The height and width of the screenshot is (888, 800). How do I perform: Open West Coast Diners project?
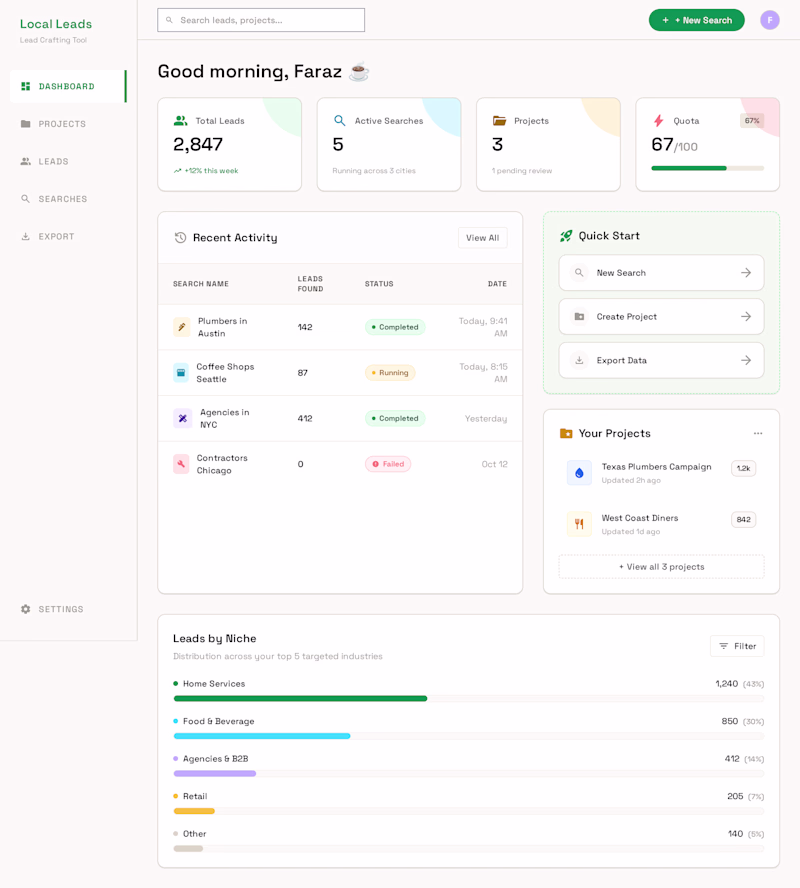[661, 524]
